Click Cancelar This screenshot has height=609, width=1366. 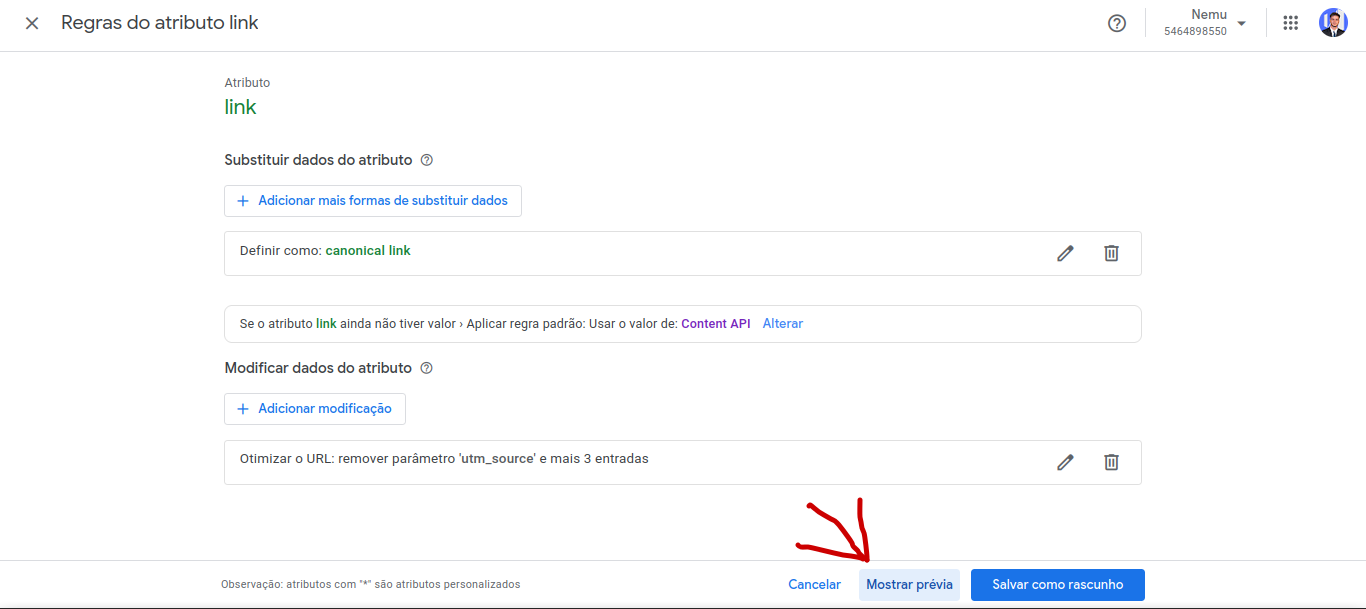click(814, 585)
